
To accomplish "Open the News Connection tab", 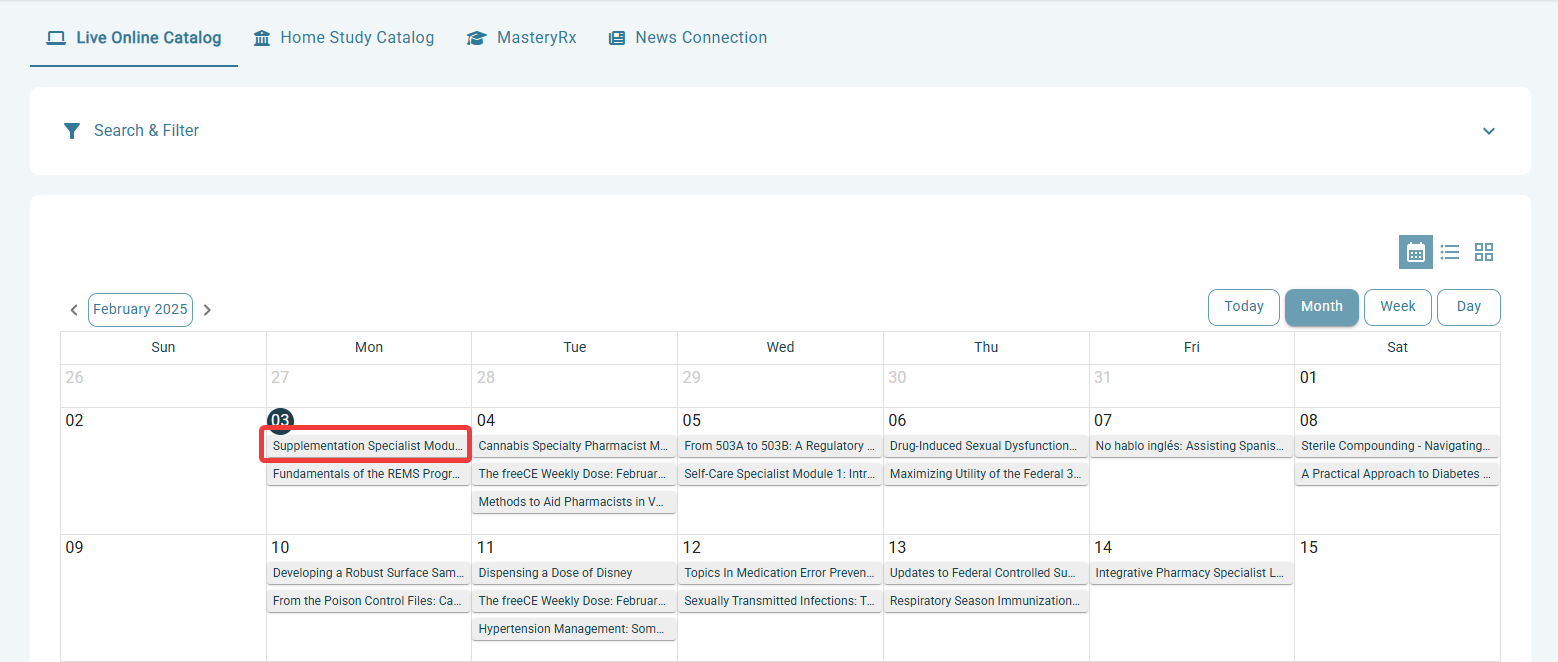I will coord(687,38).
